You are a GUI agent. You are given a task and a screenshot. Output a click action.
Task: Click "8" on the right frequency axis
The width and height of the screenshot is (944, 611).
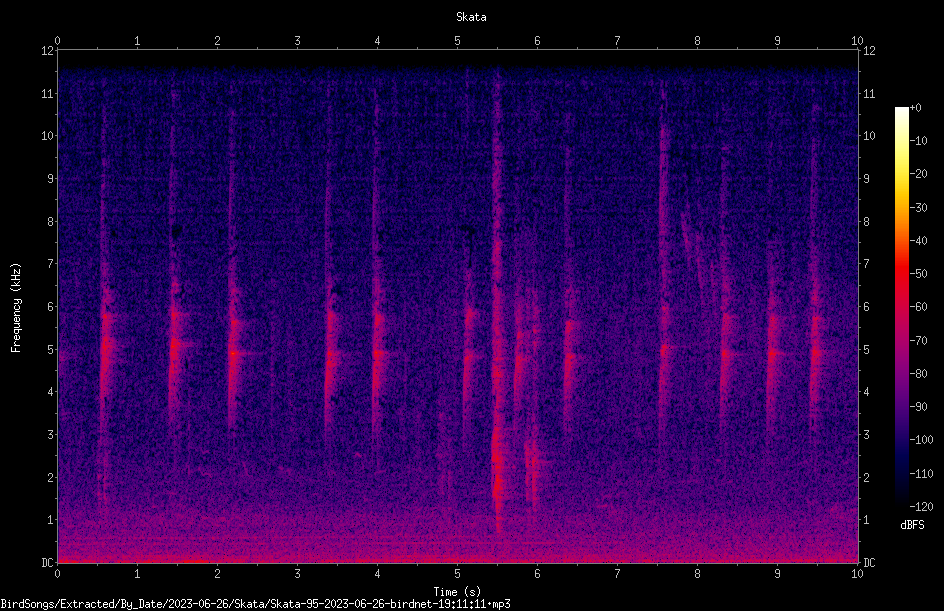(867, 222)
